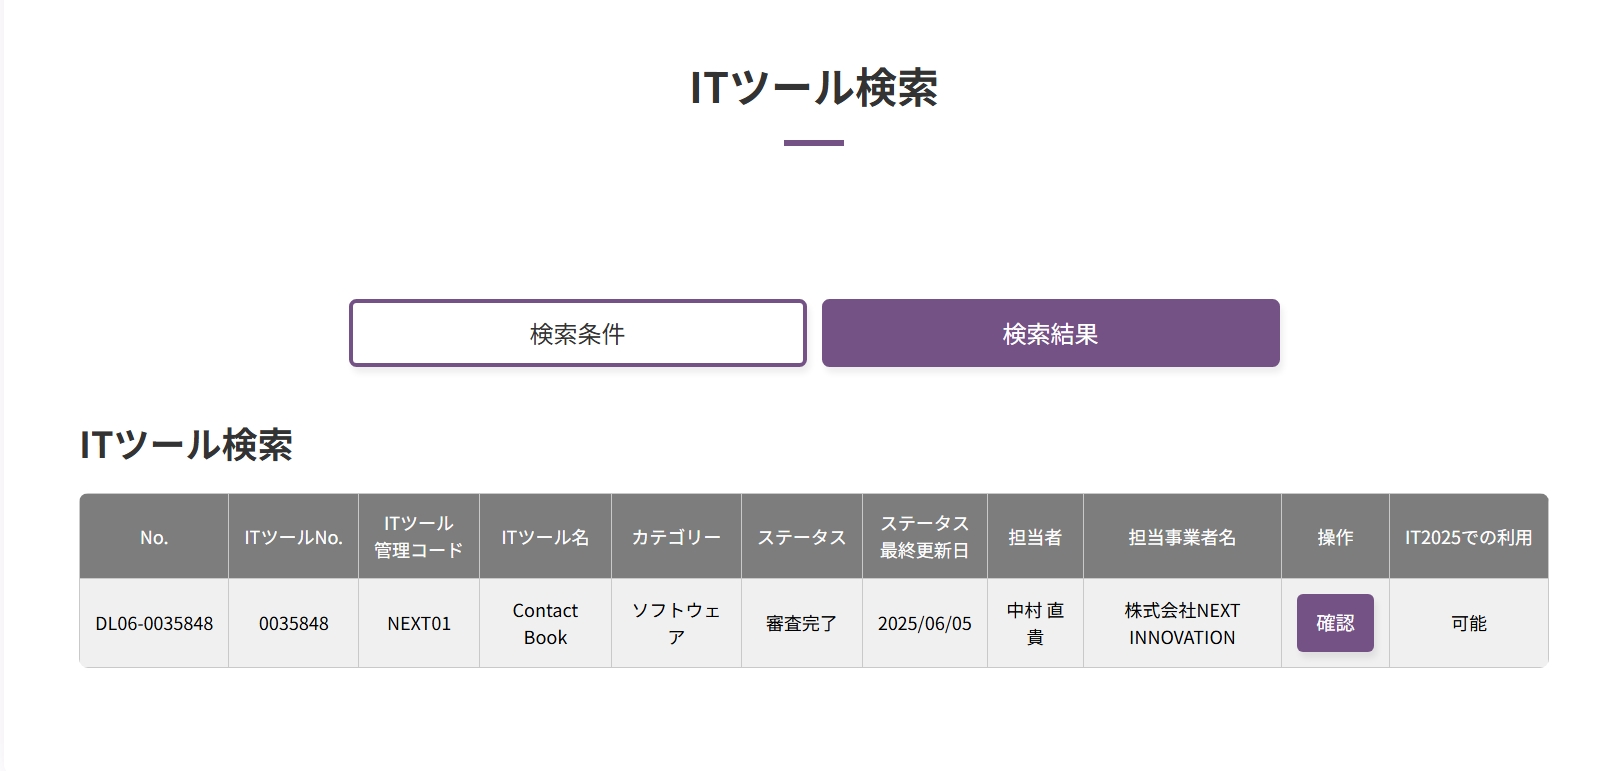1618x771 pixels.
Task: Click the 可能 cell
Action: tap(1469, 623)
